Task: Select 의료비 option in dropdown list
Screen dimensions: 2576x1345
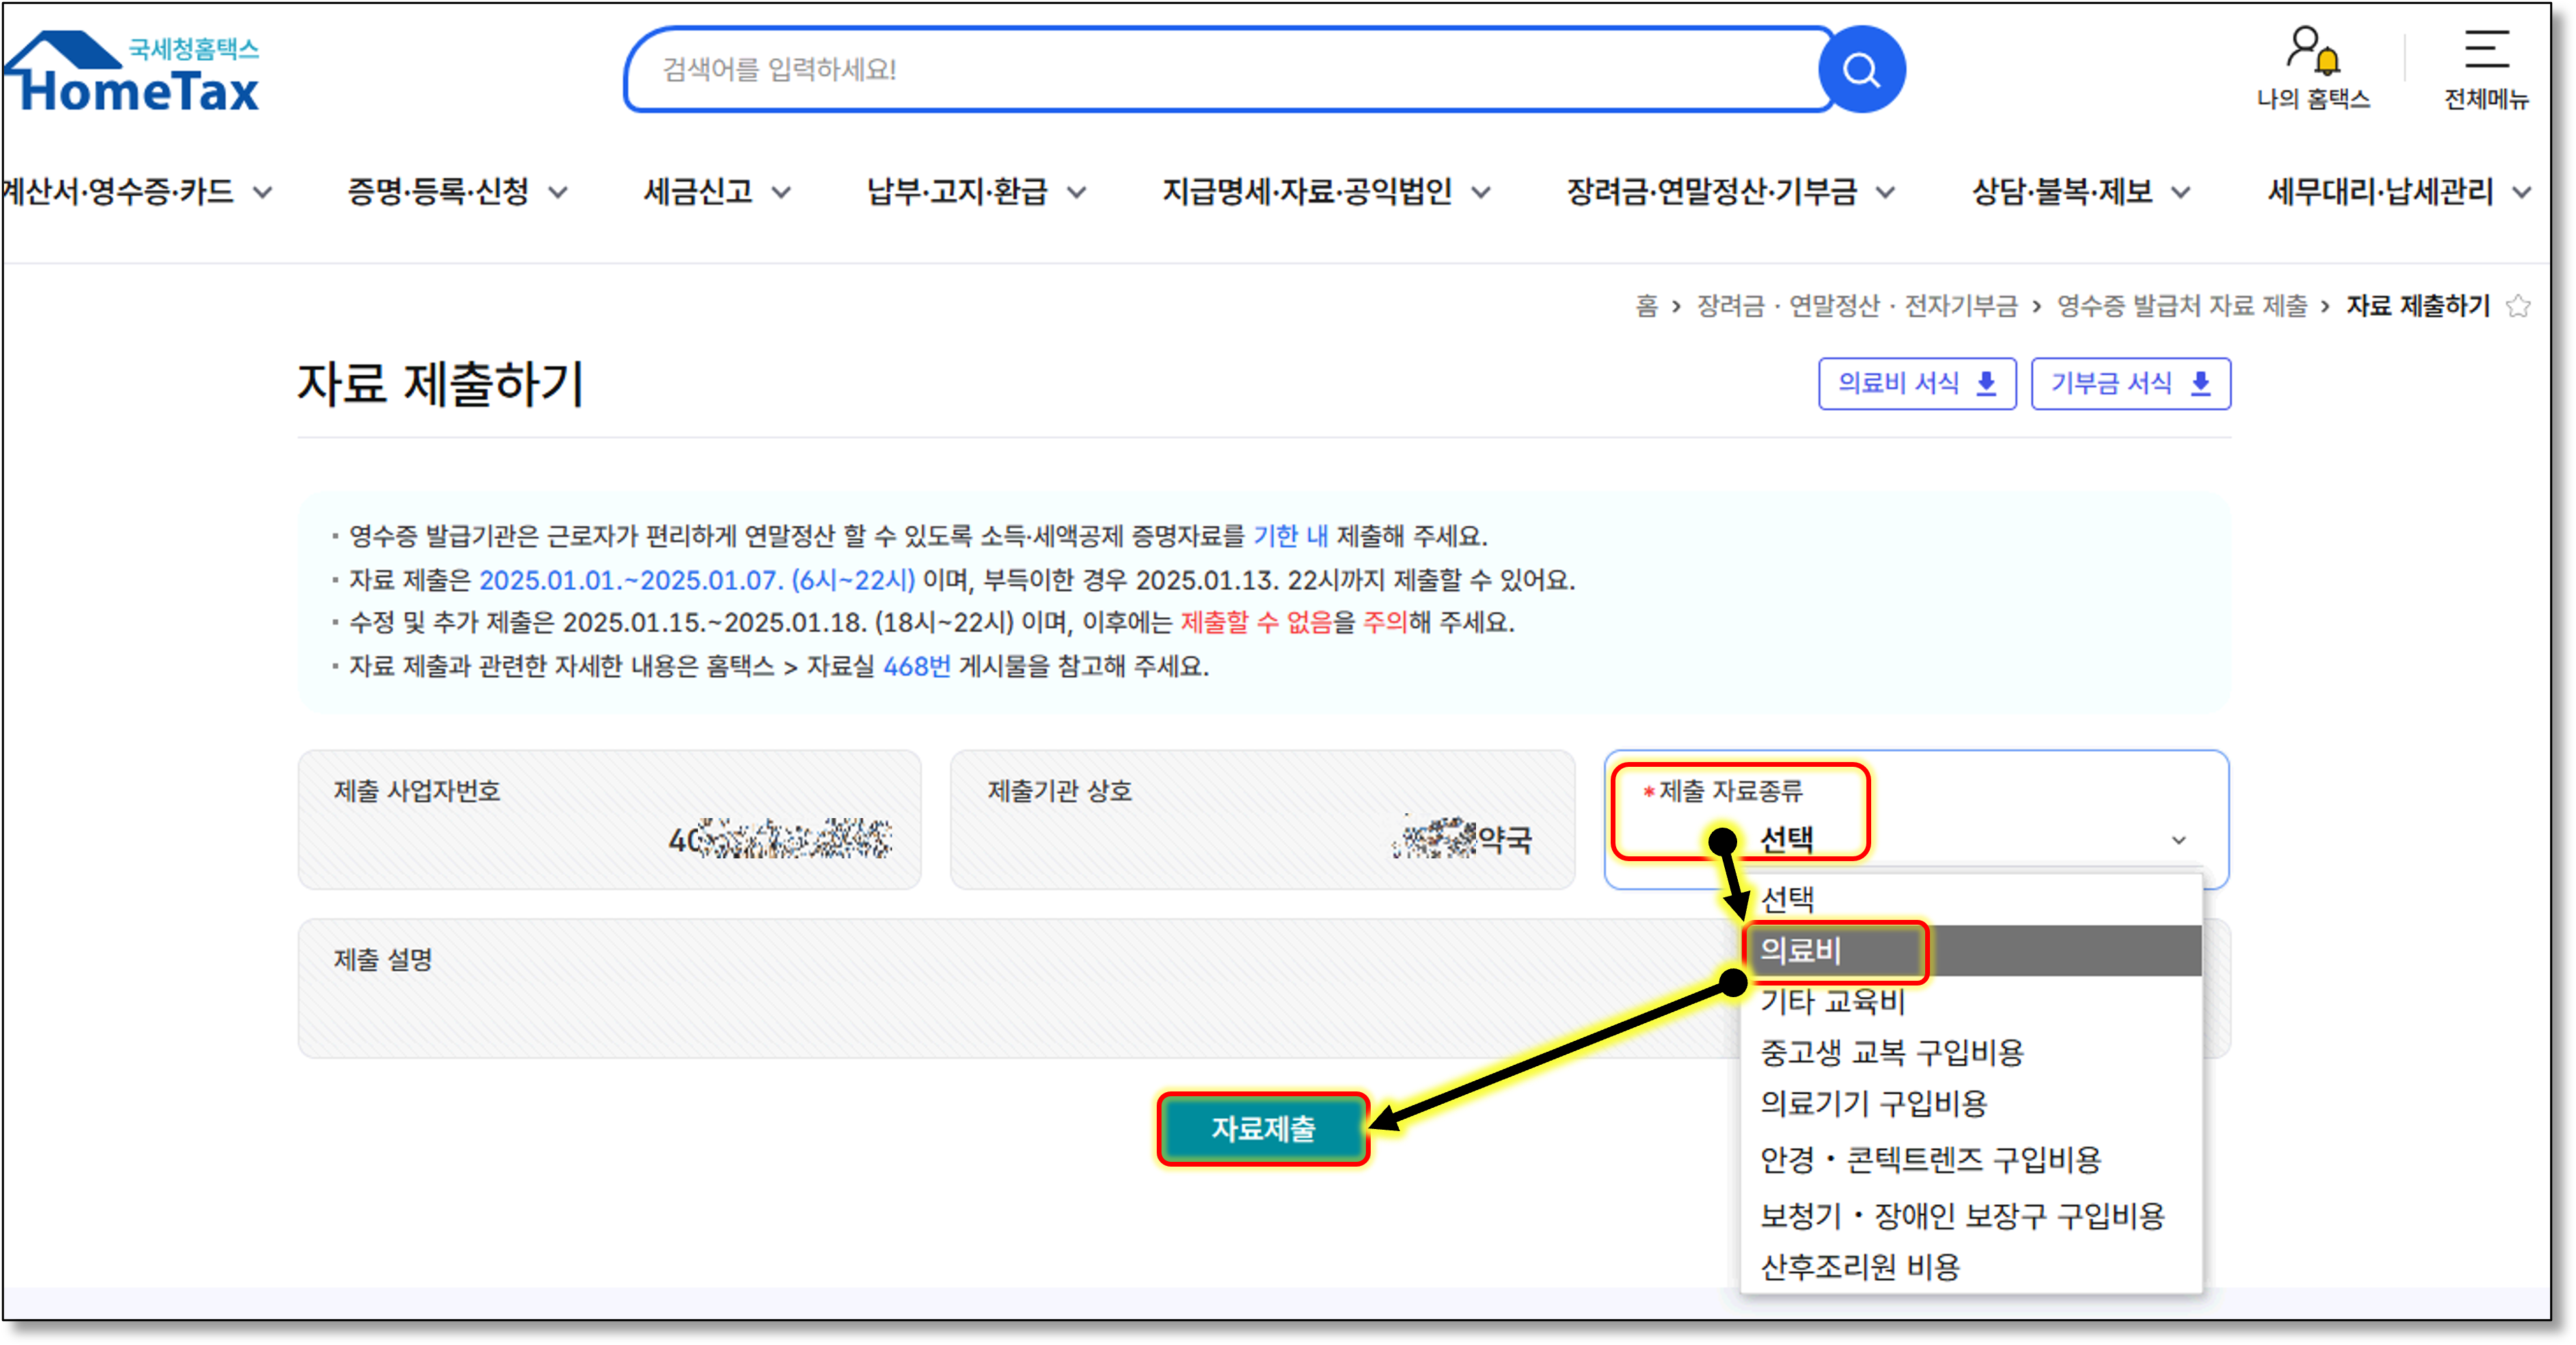Action: pyautogui.click(x=1801, y=950)
